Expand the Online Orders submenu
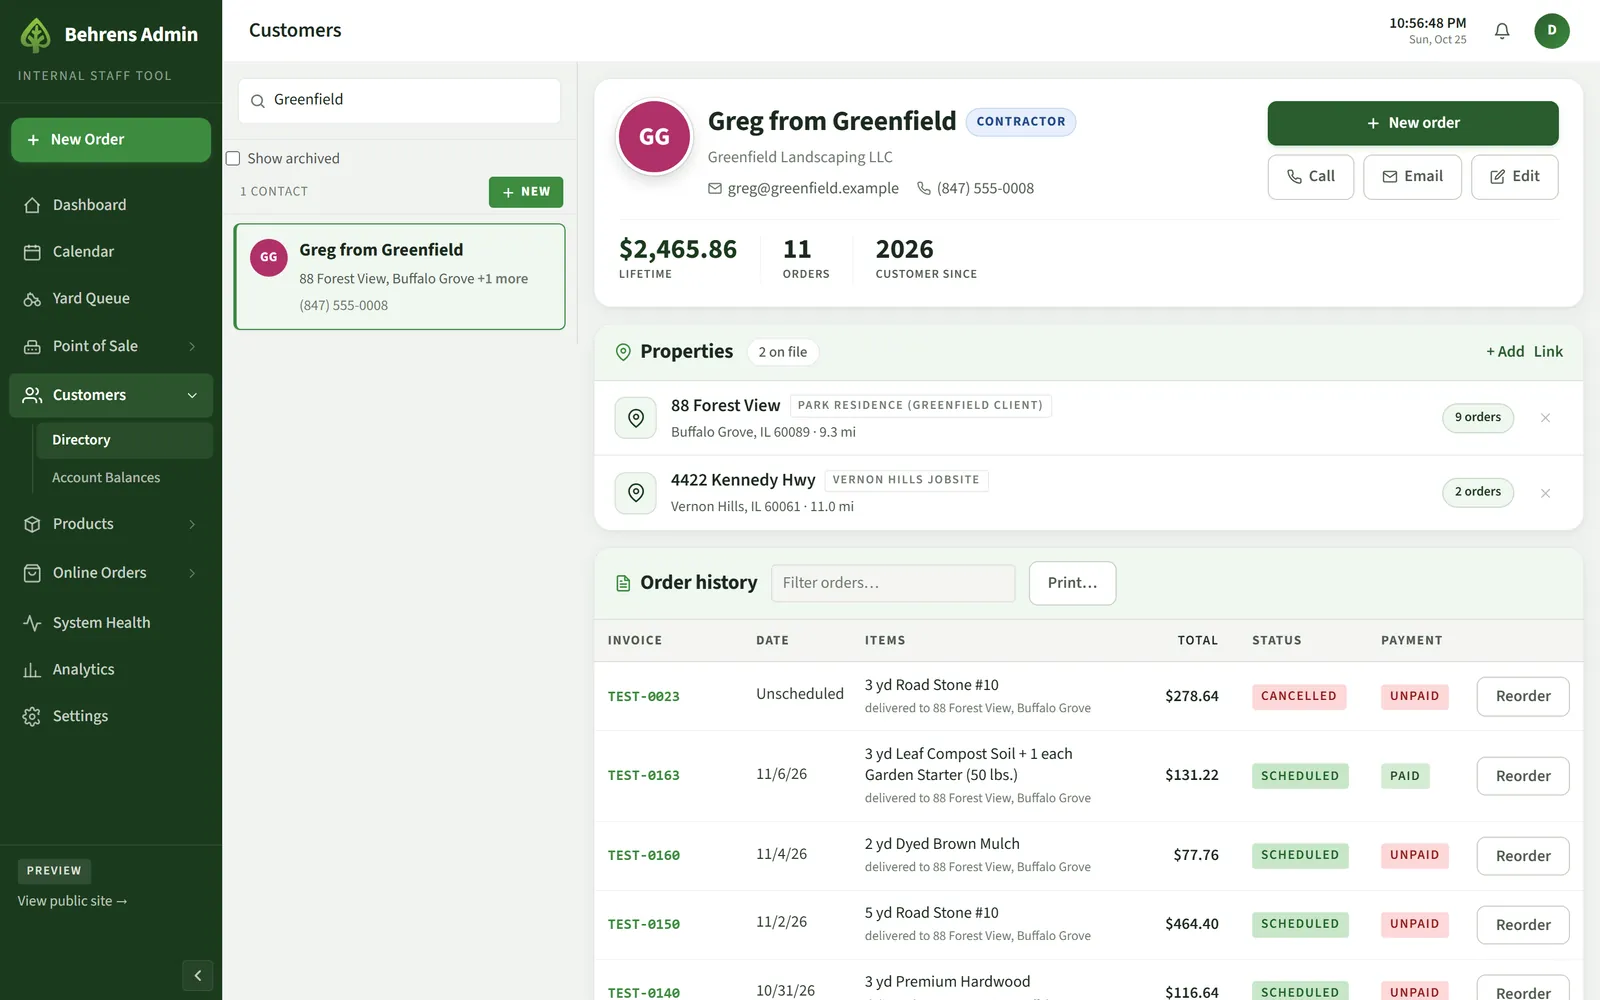This screenshot has width=1600, height=1000. coord(192,573)
